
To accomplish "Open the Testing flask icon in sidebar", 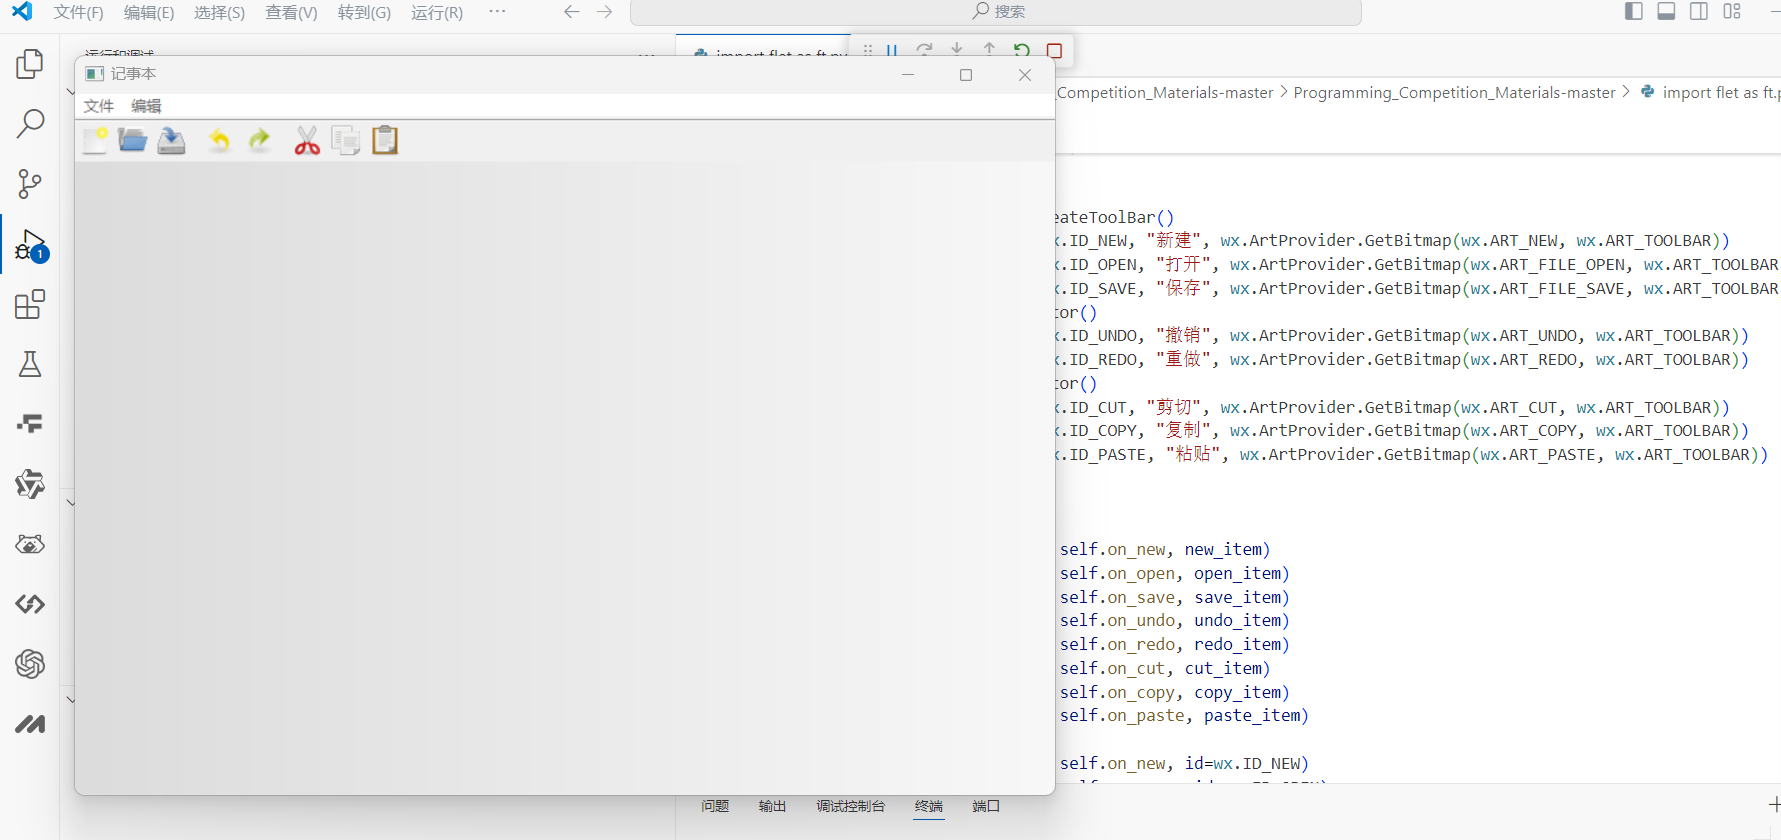I will tap(30, 364).
